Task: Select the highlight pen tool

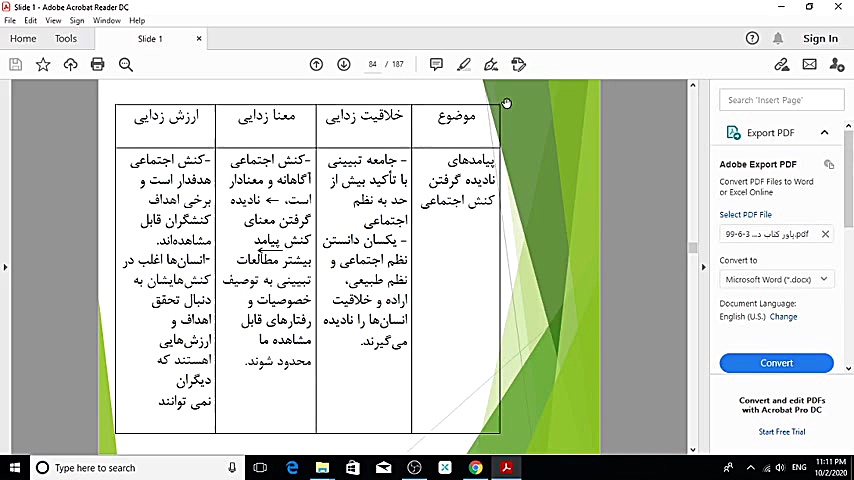Action: [x=463, y=64]
